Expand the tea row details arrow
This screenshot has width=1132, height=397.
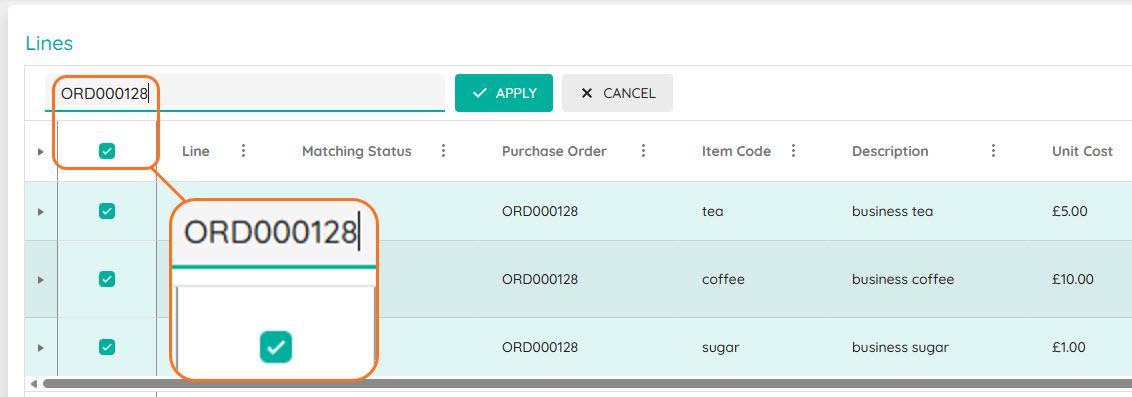40,211
